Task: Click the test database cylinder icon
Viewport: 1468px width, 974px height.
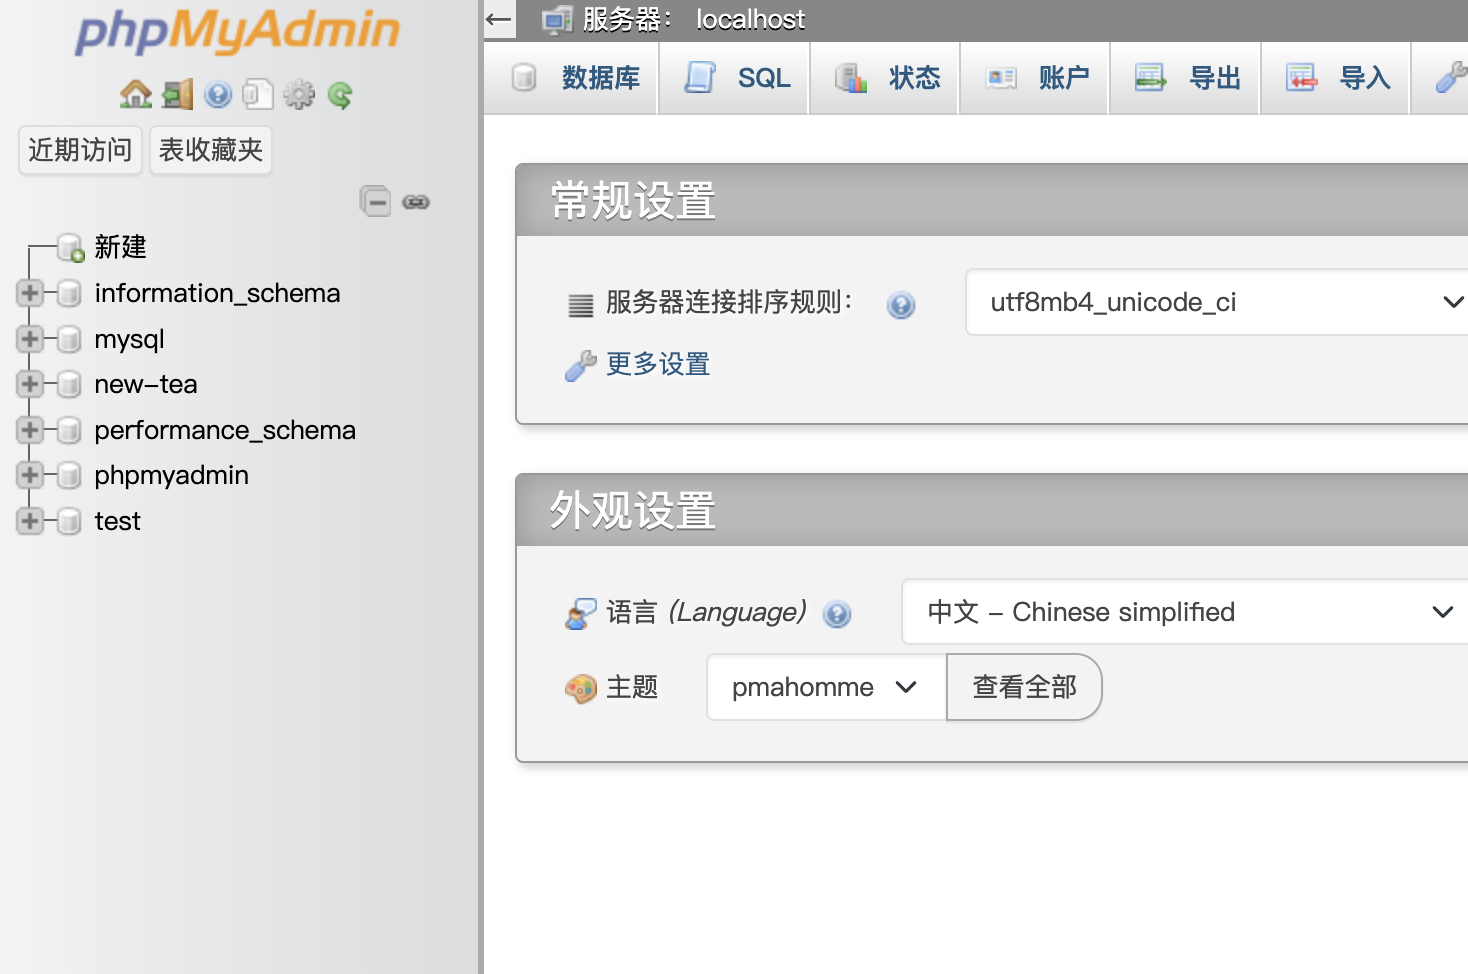Action: click(x=69, y=521)
